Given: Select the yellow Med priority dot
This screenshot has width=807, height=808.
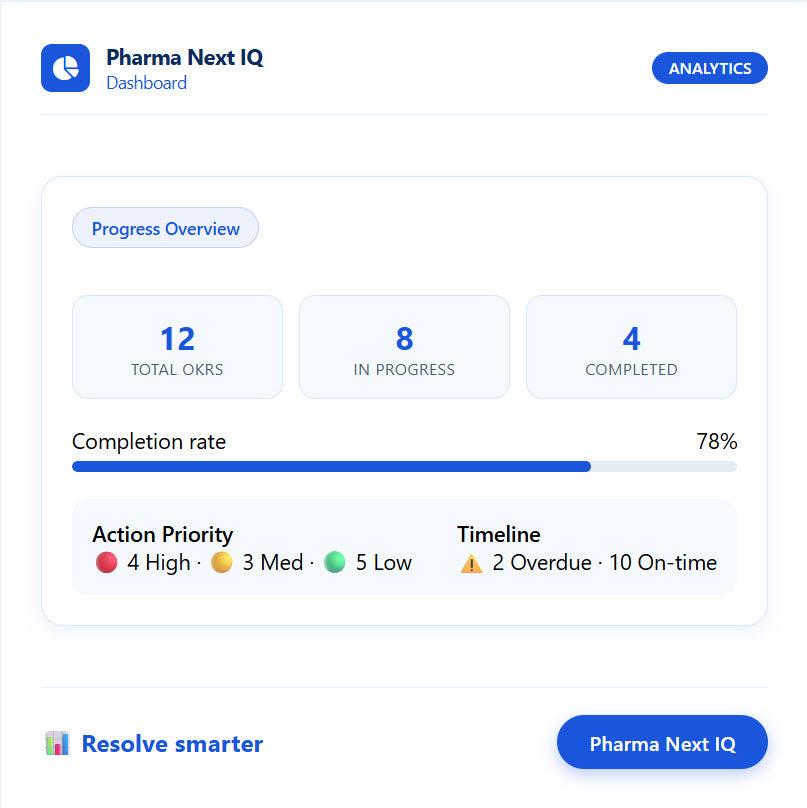Looking at the screenshot, I should pyautogui.click(x=221, y=562).
